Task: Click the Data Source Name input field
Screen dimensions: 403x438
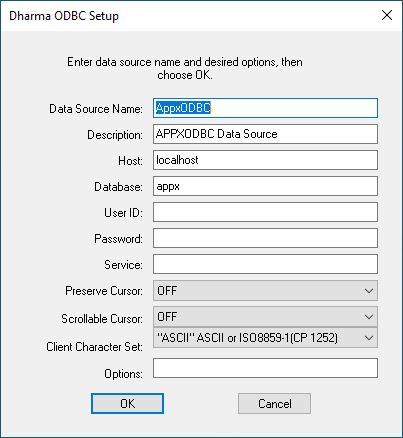Action: 265,108
